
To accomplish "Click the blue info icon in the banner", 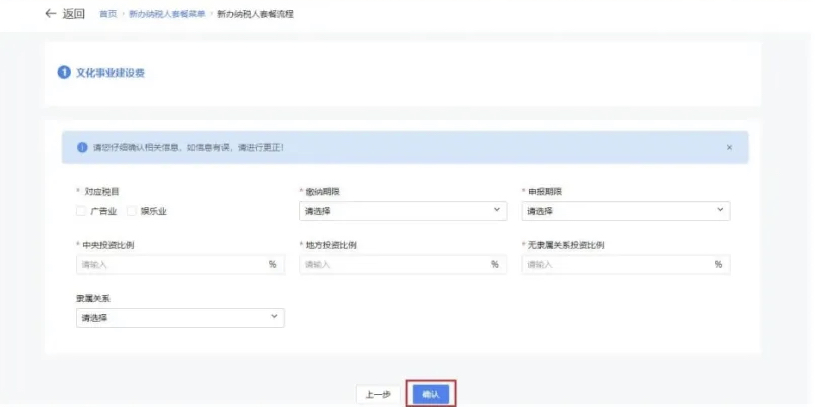I will point(82,147).
